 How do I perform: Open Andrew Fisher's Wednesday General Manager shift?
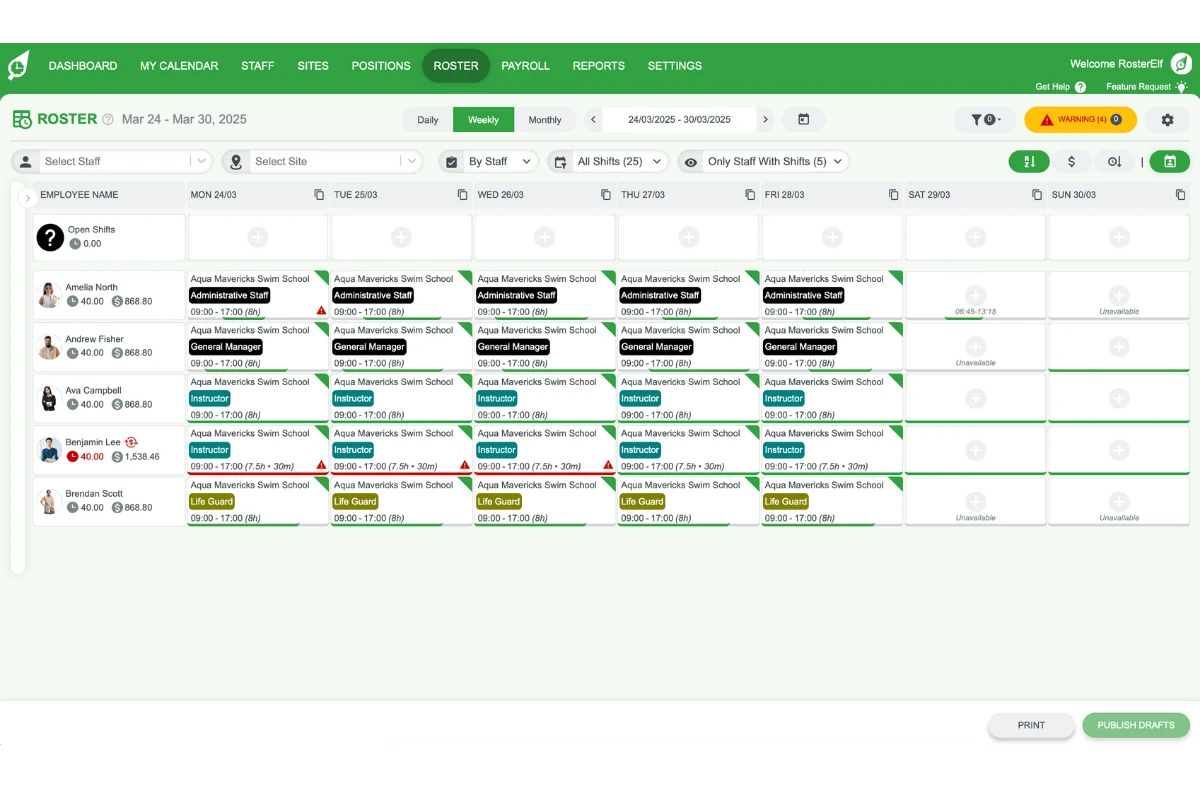[545, 346]
